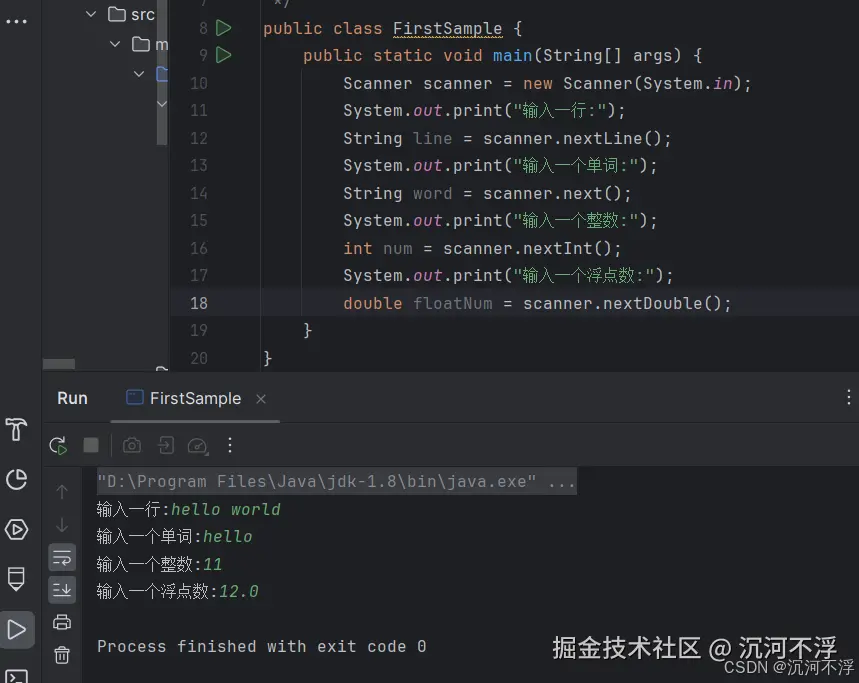Toggle the Run tool window play icon

pos(16,629)
